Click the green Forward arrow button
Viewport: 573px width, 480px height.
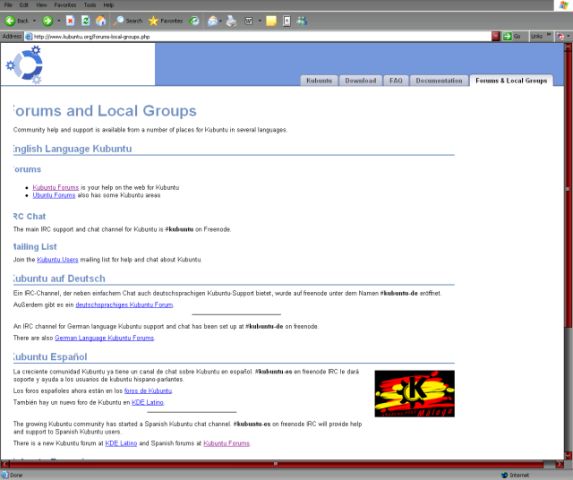point(48,21)
